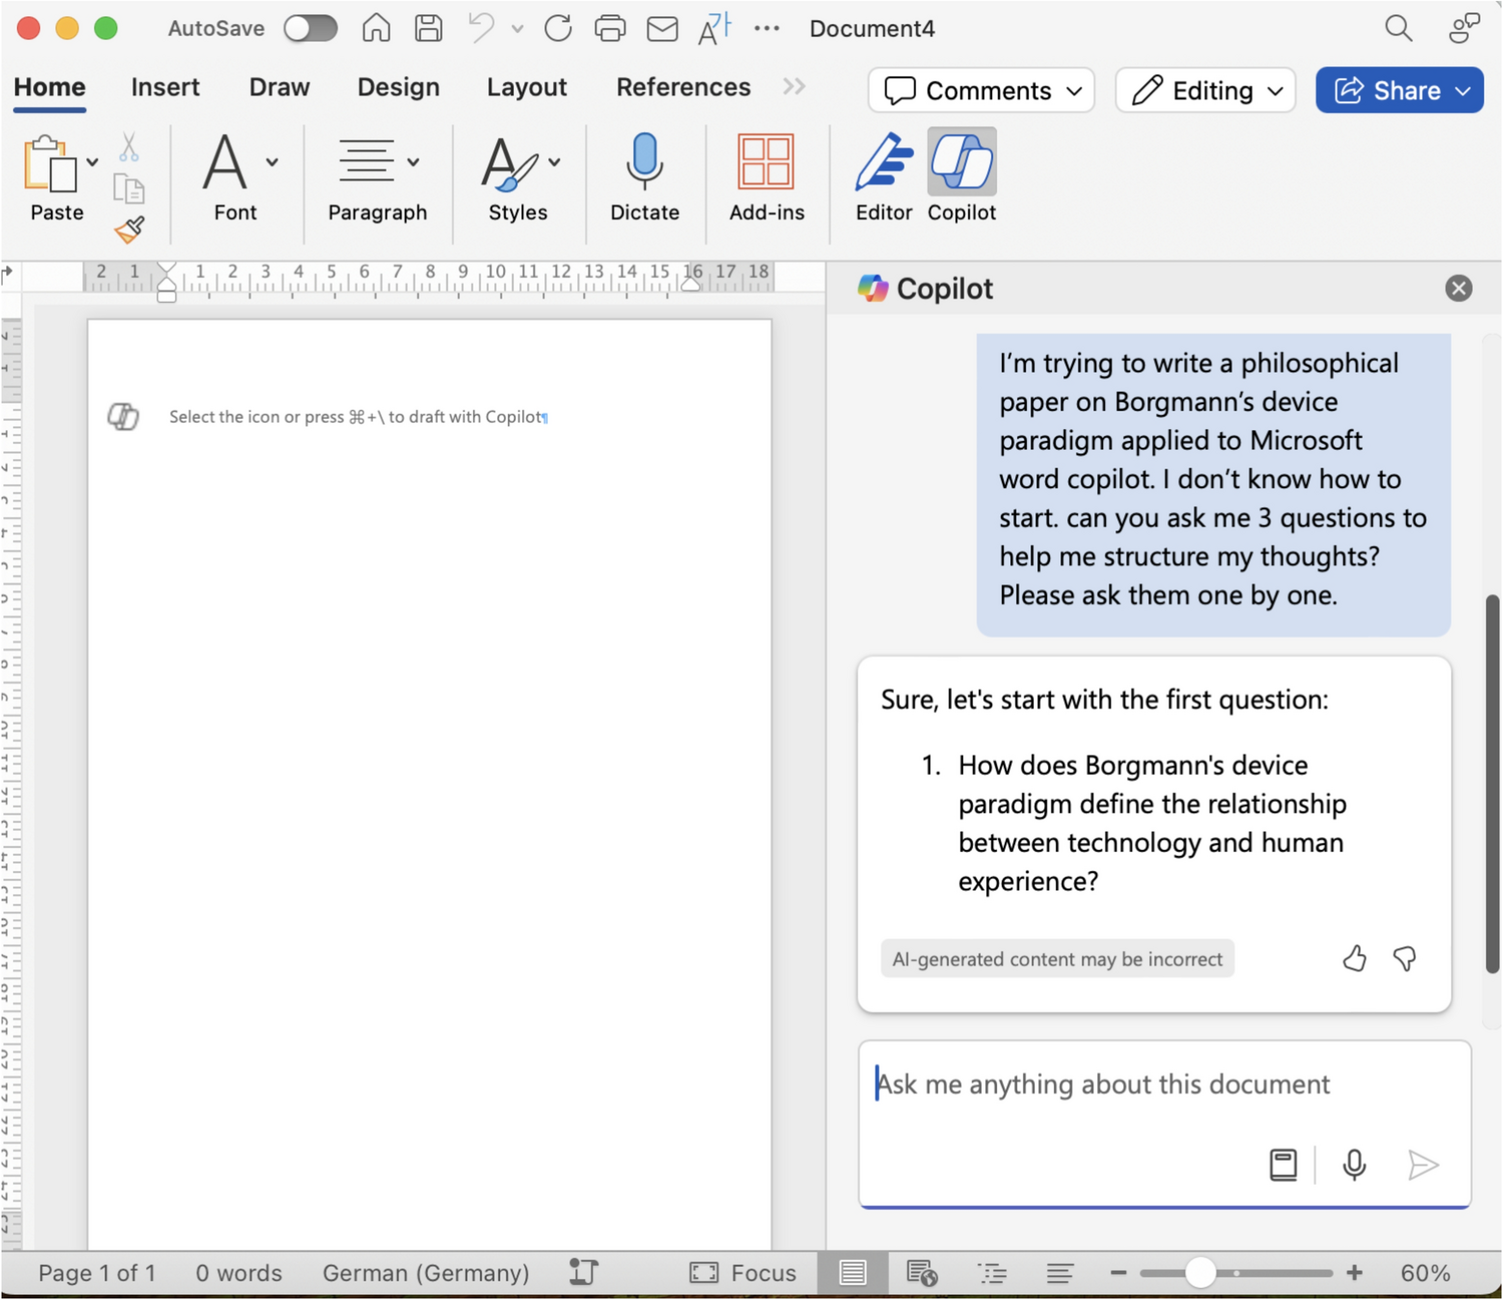This screenshot has width=1502, height=1300.
Task: Close the Copilot pane
Action: (x=1458, y=289)
